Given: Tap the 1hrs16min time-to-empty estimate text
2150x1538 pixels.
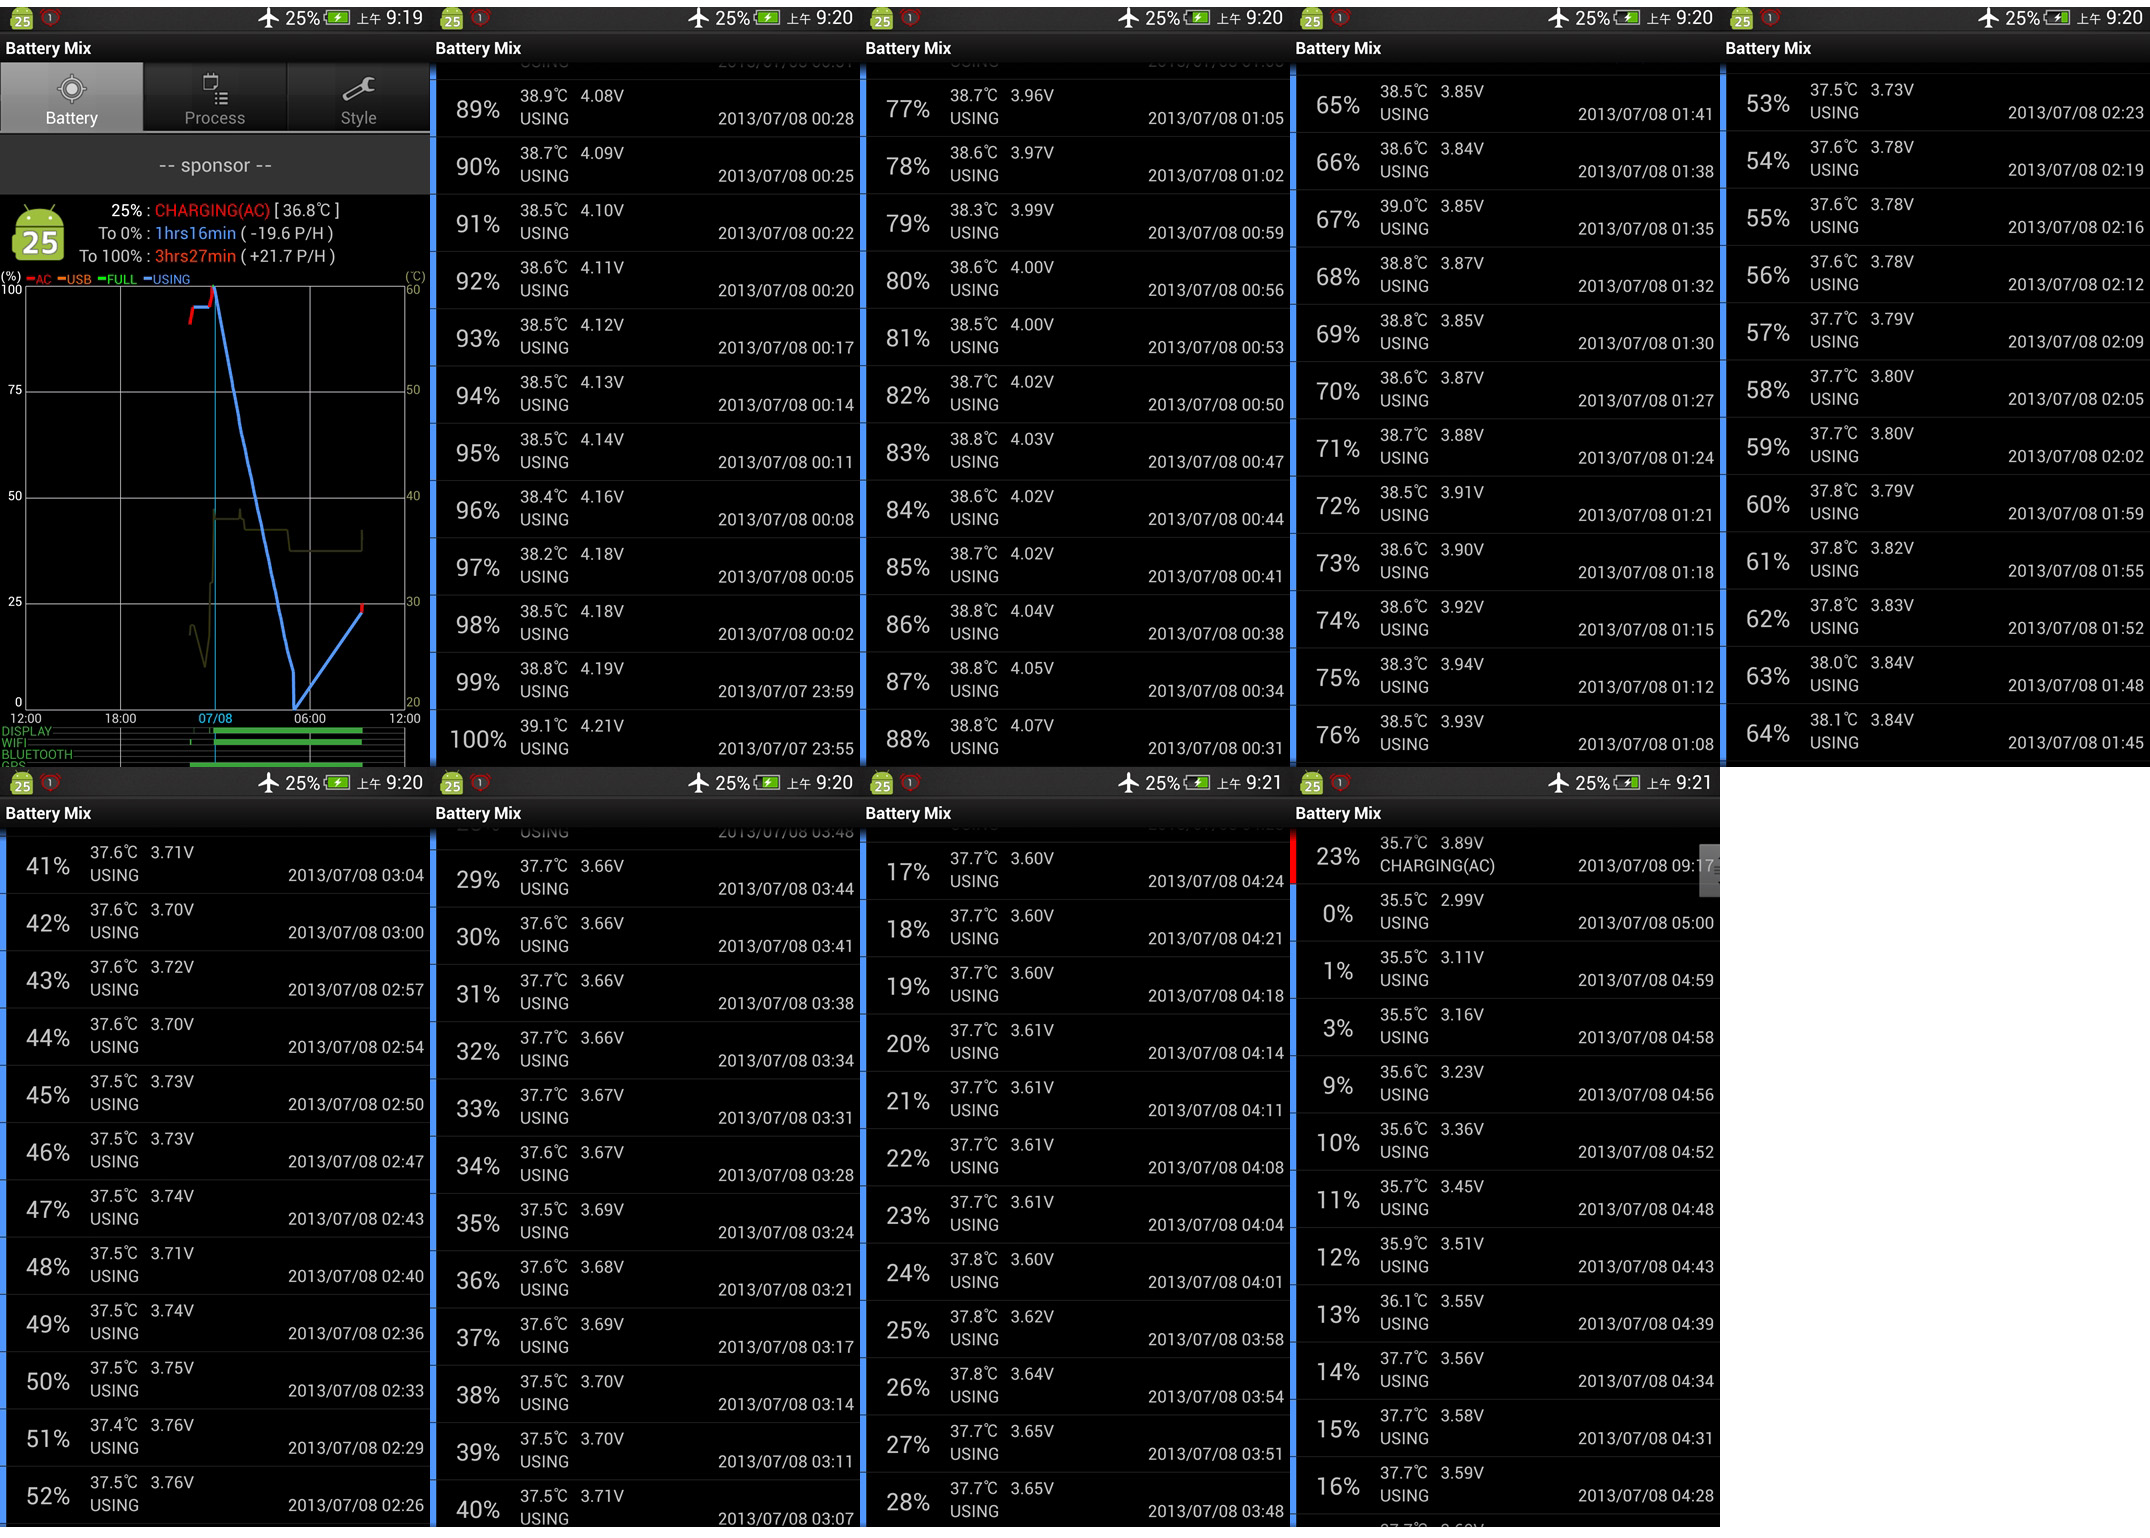Looking at the screenshot, I should click(195, 233).
